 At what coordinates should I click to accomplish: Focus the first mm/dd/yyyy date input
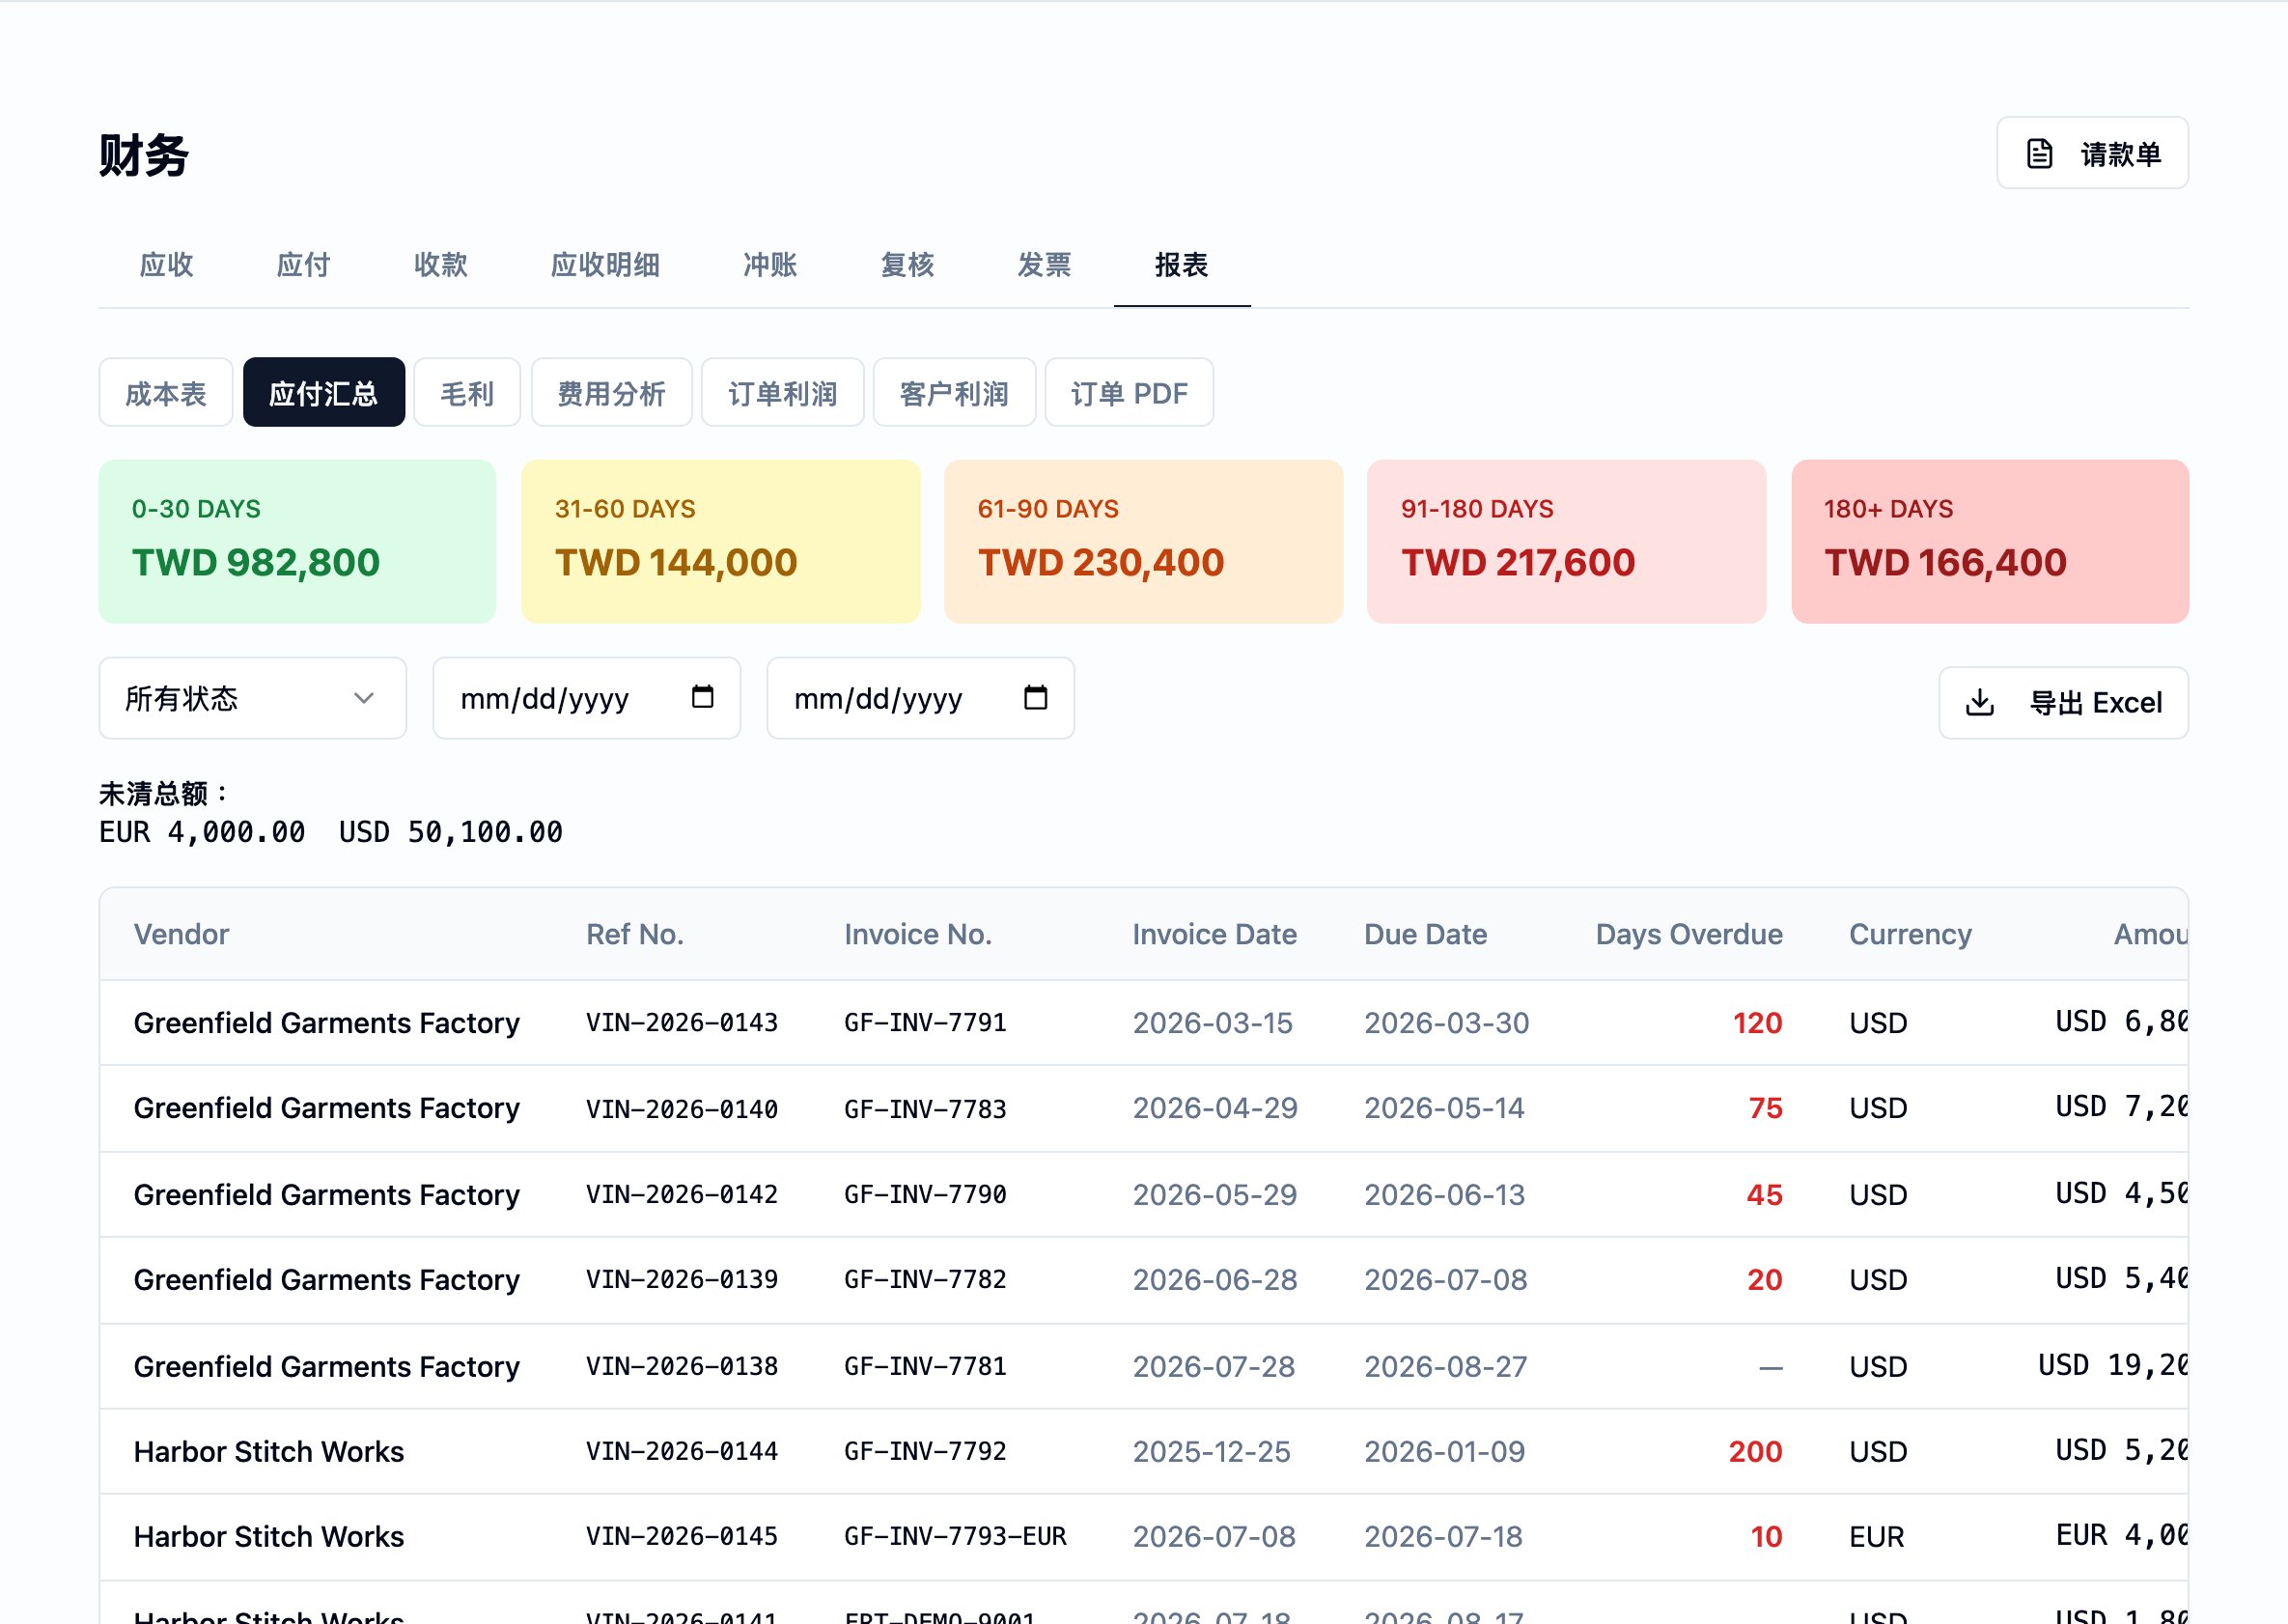coord(586,698)
